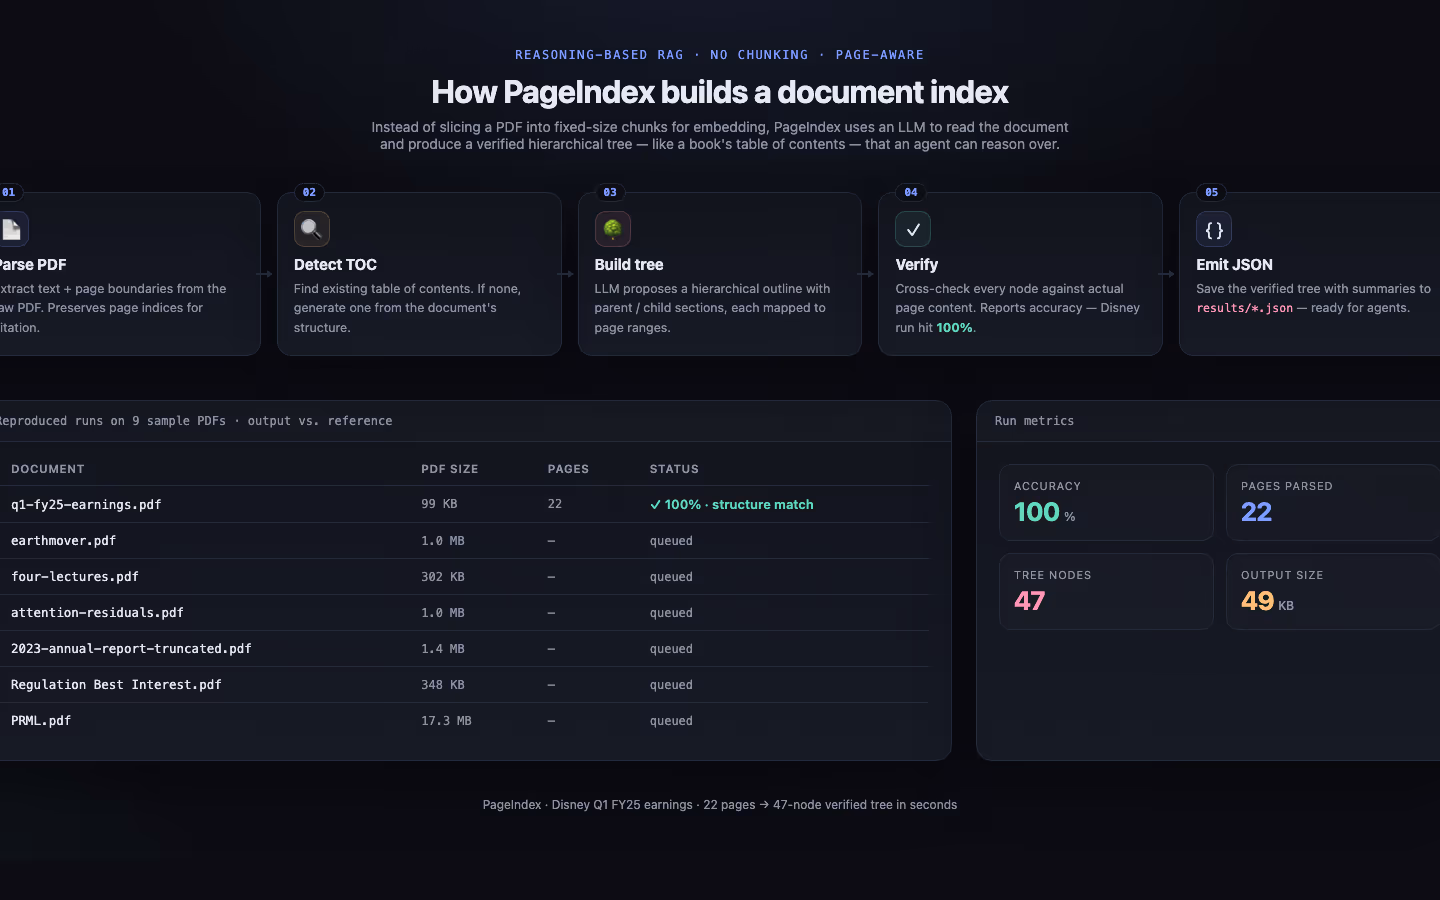Click queued status for PRML.pdf

(x=671, y=721)
